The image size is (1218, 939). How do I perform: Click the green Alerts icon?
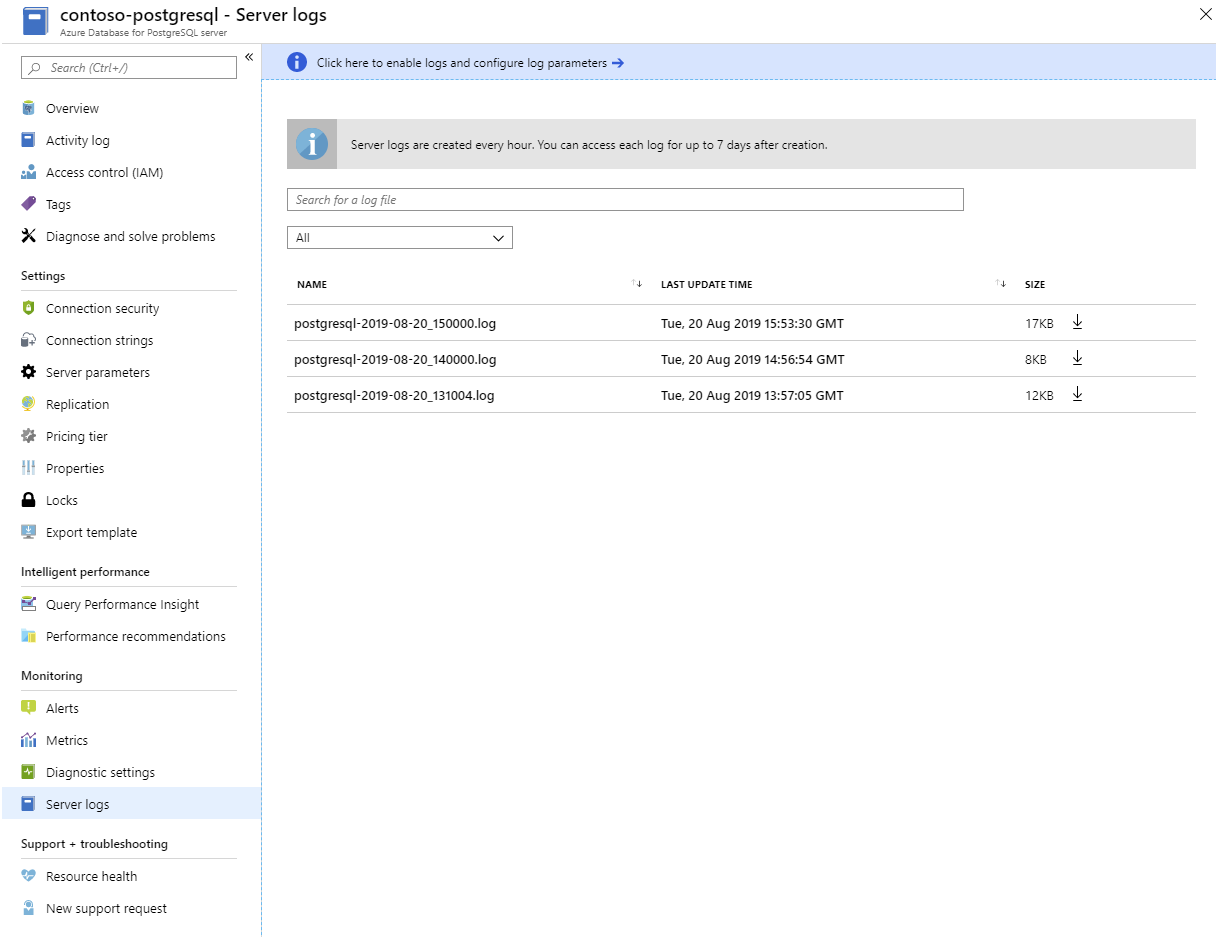tap(28, 708)
